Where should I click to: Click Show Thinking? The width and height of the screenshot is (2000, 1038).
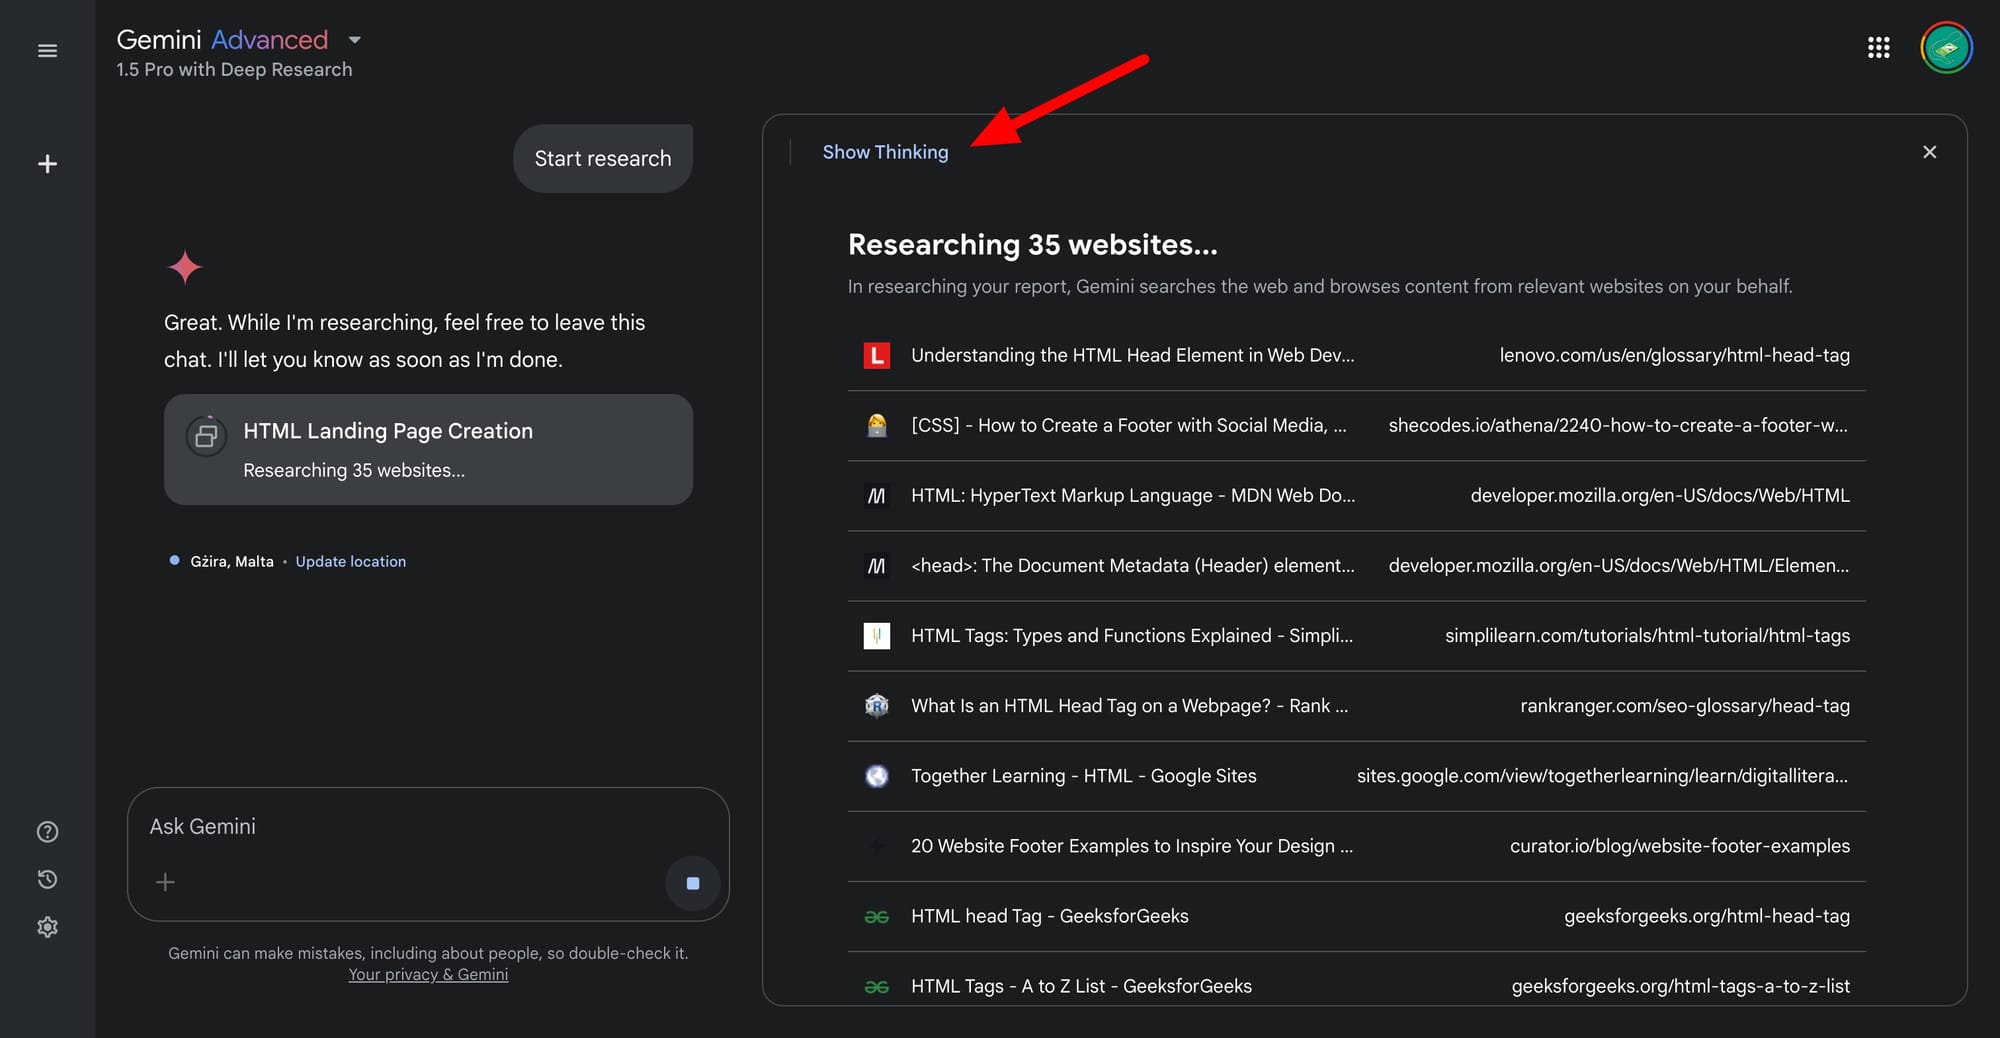(885, 152)
